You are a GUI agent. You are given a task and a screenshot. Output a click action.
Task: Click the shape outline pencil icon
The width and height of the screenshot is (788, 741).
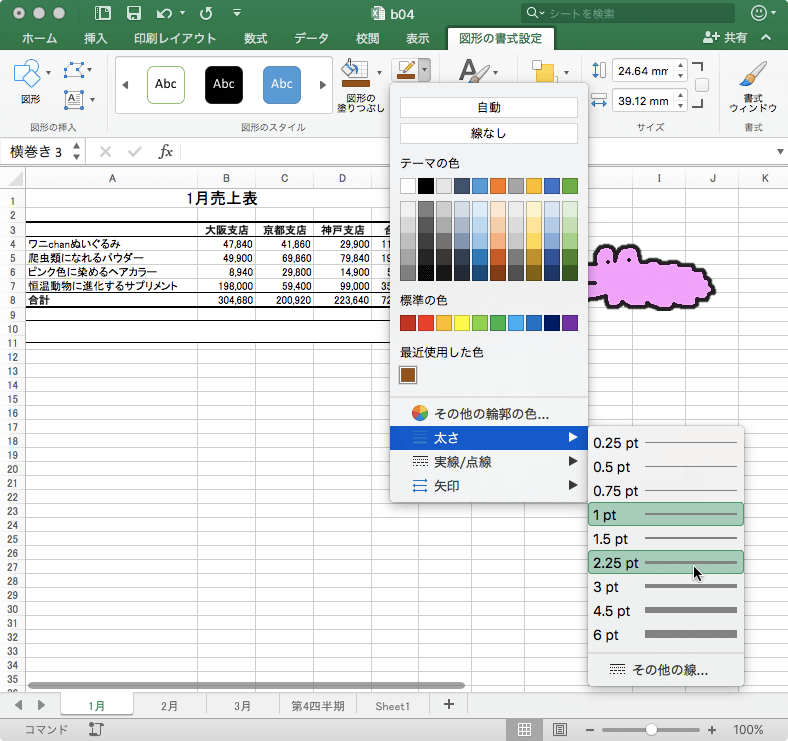[x=406, y=70]
